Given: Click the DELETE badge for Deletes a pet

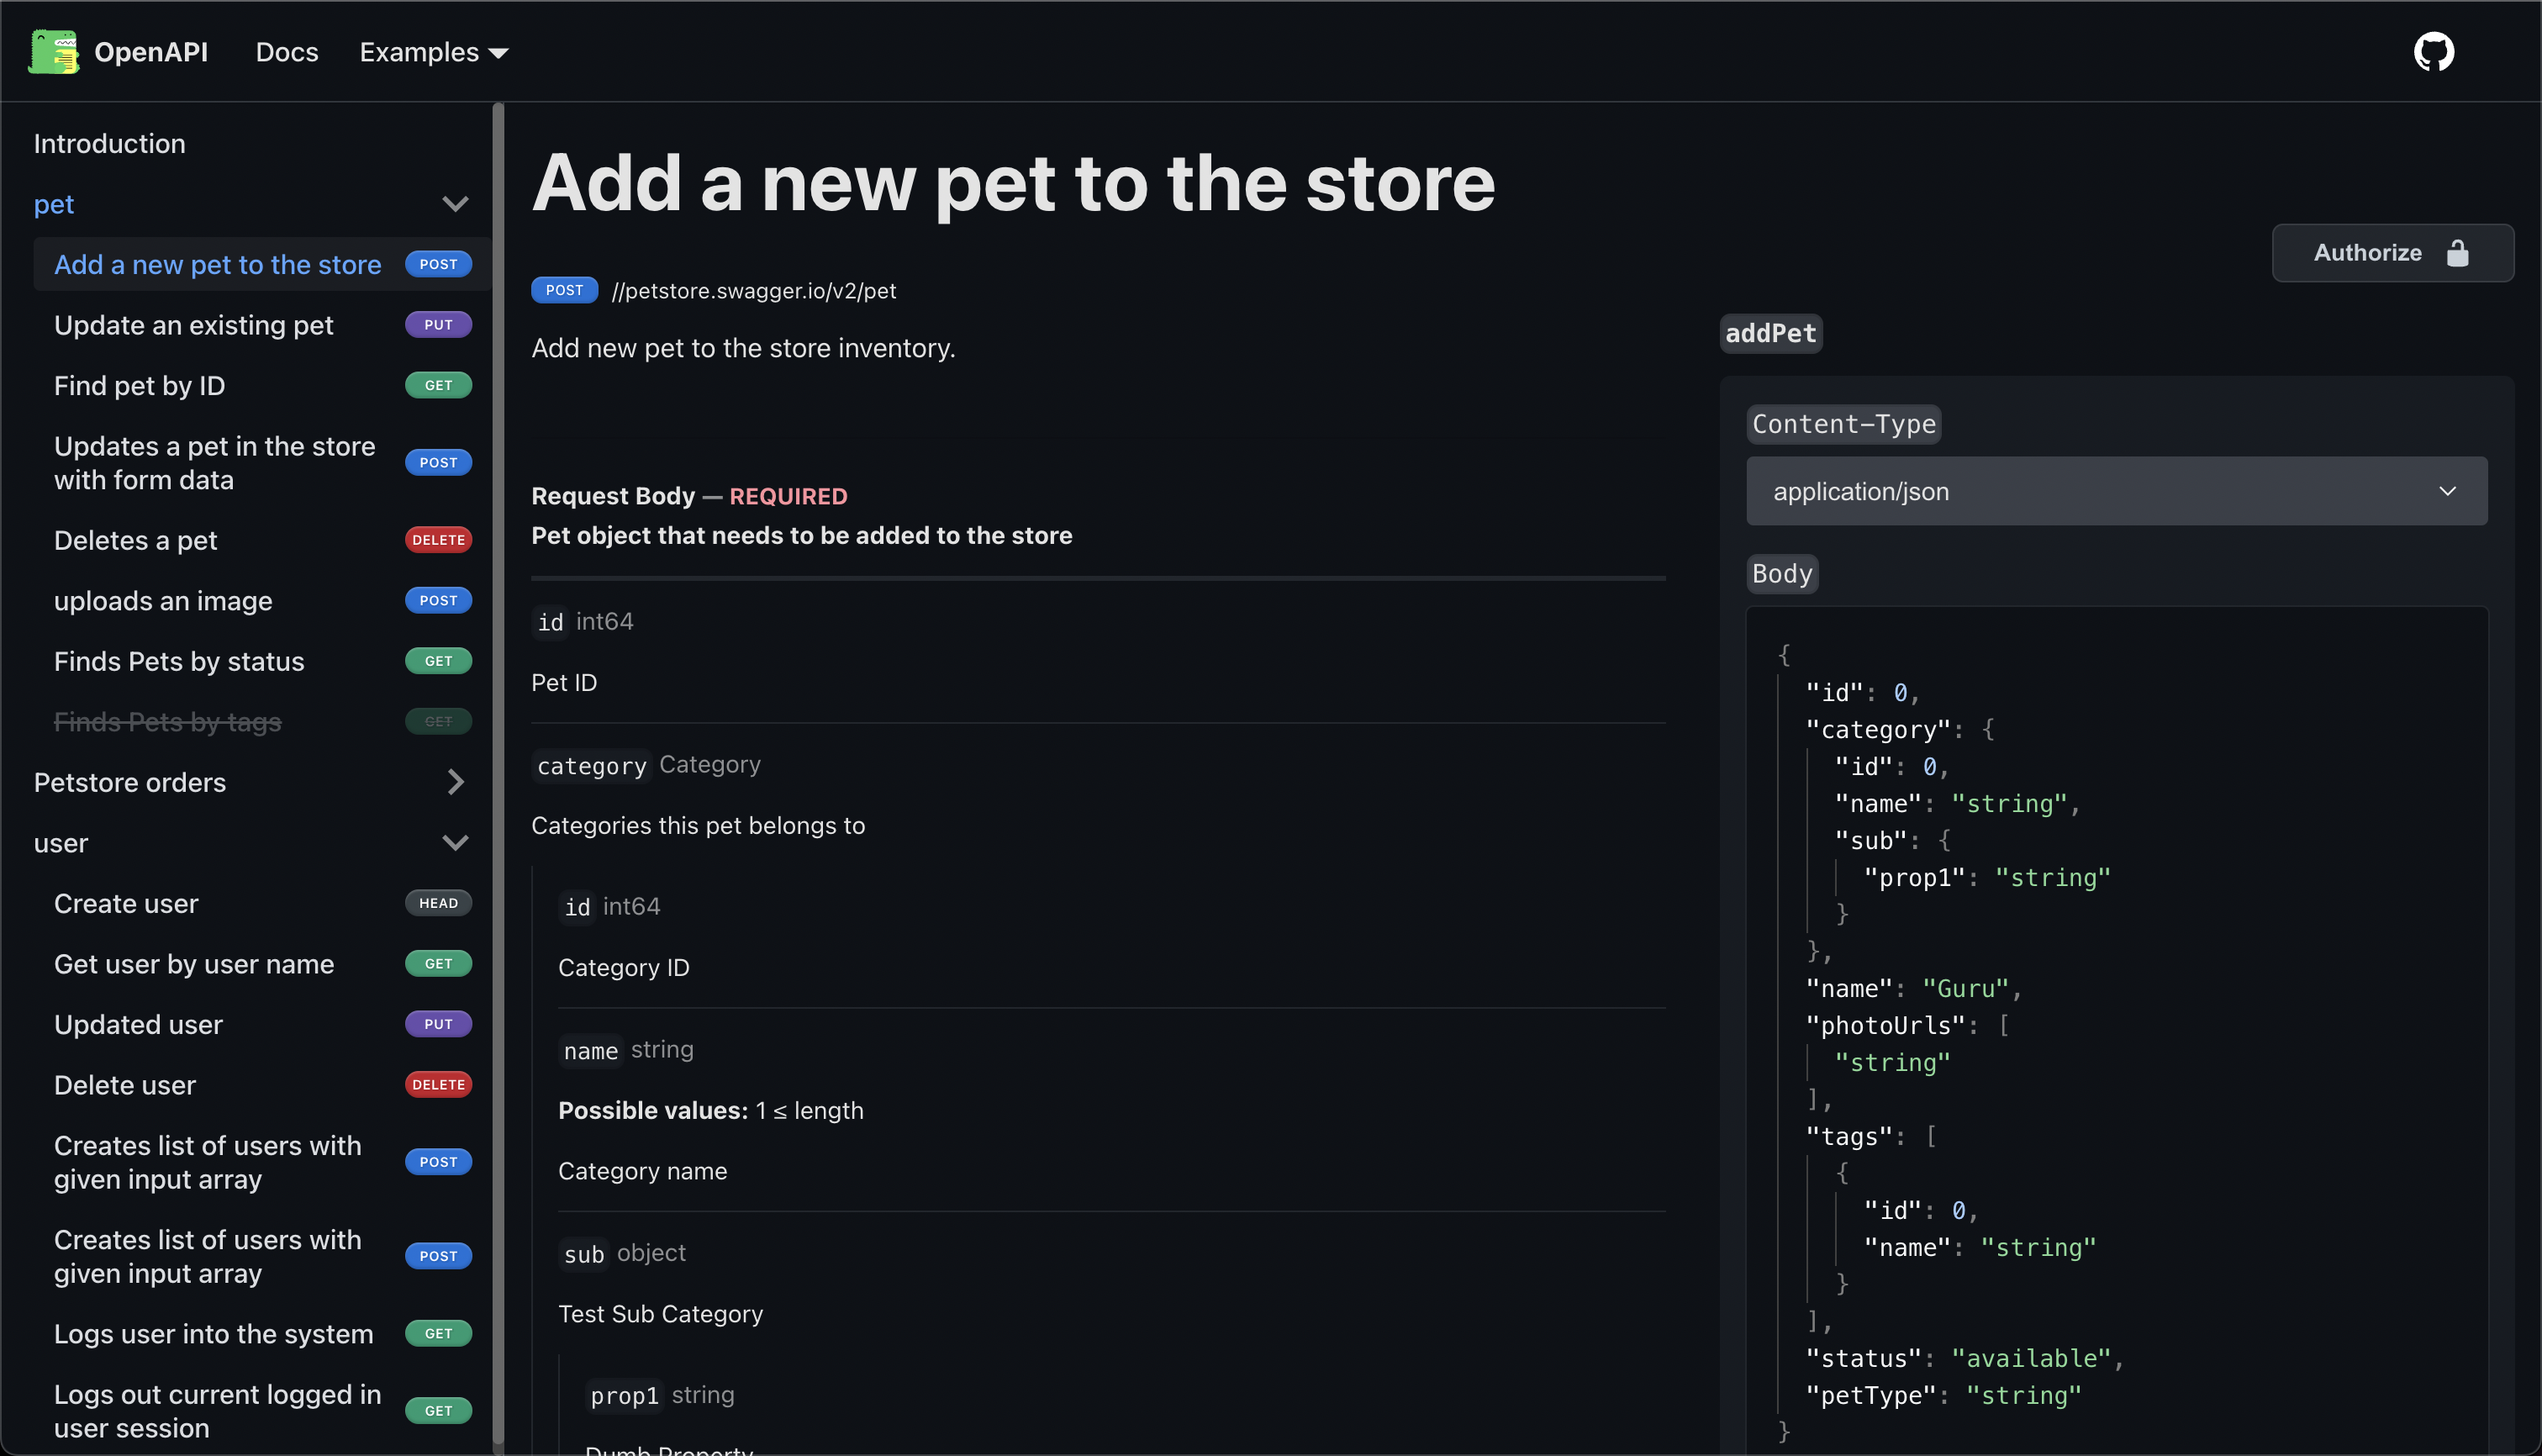Looking at the screenshot, I should (438, 540).
